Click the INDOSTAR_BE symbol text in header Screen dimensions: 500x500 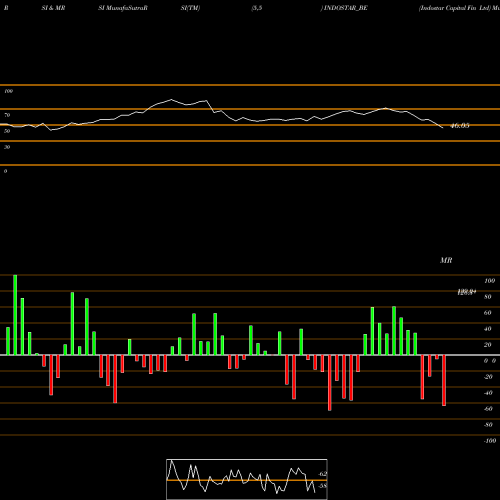346,8
